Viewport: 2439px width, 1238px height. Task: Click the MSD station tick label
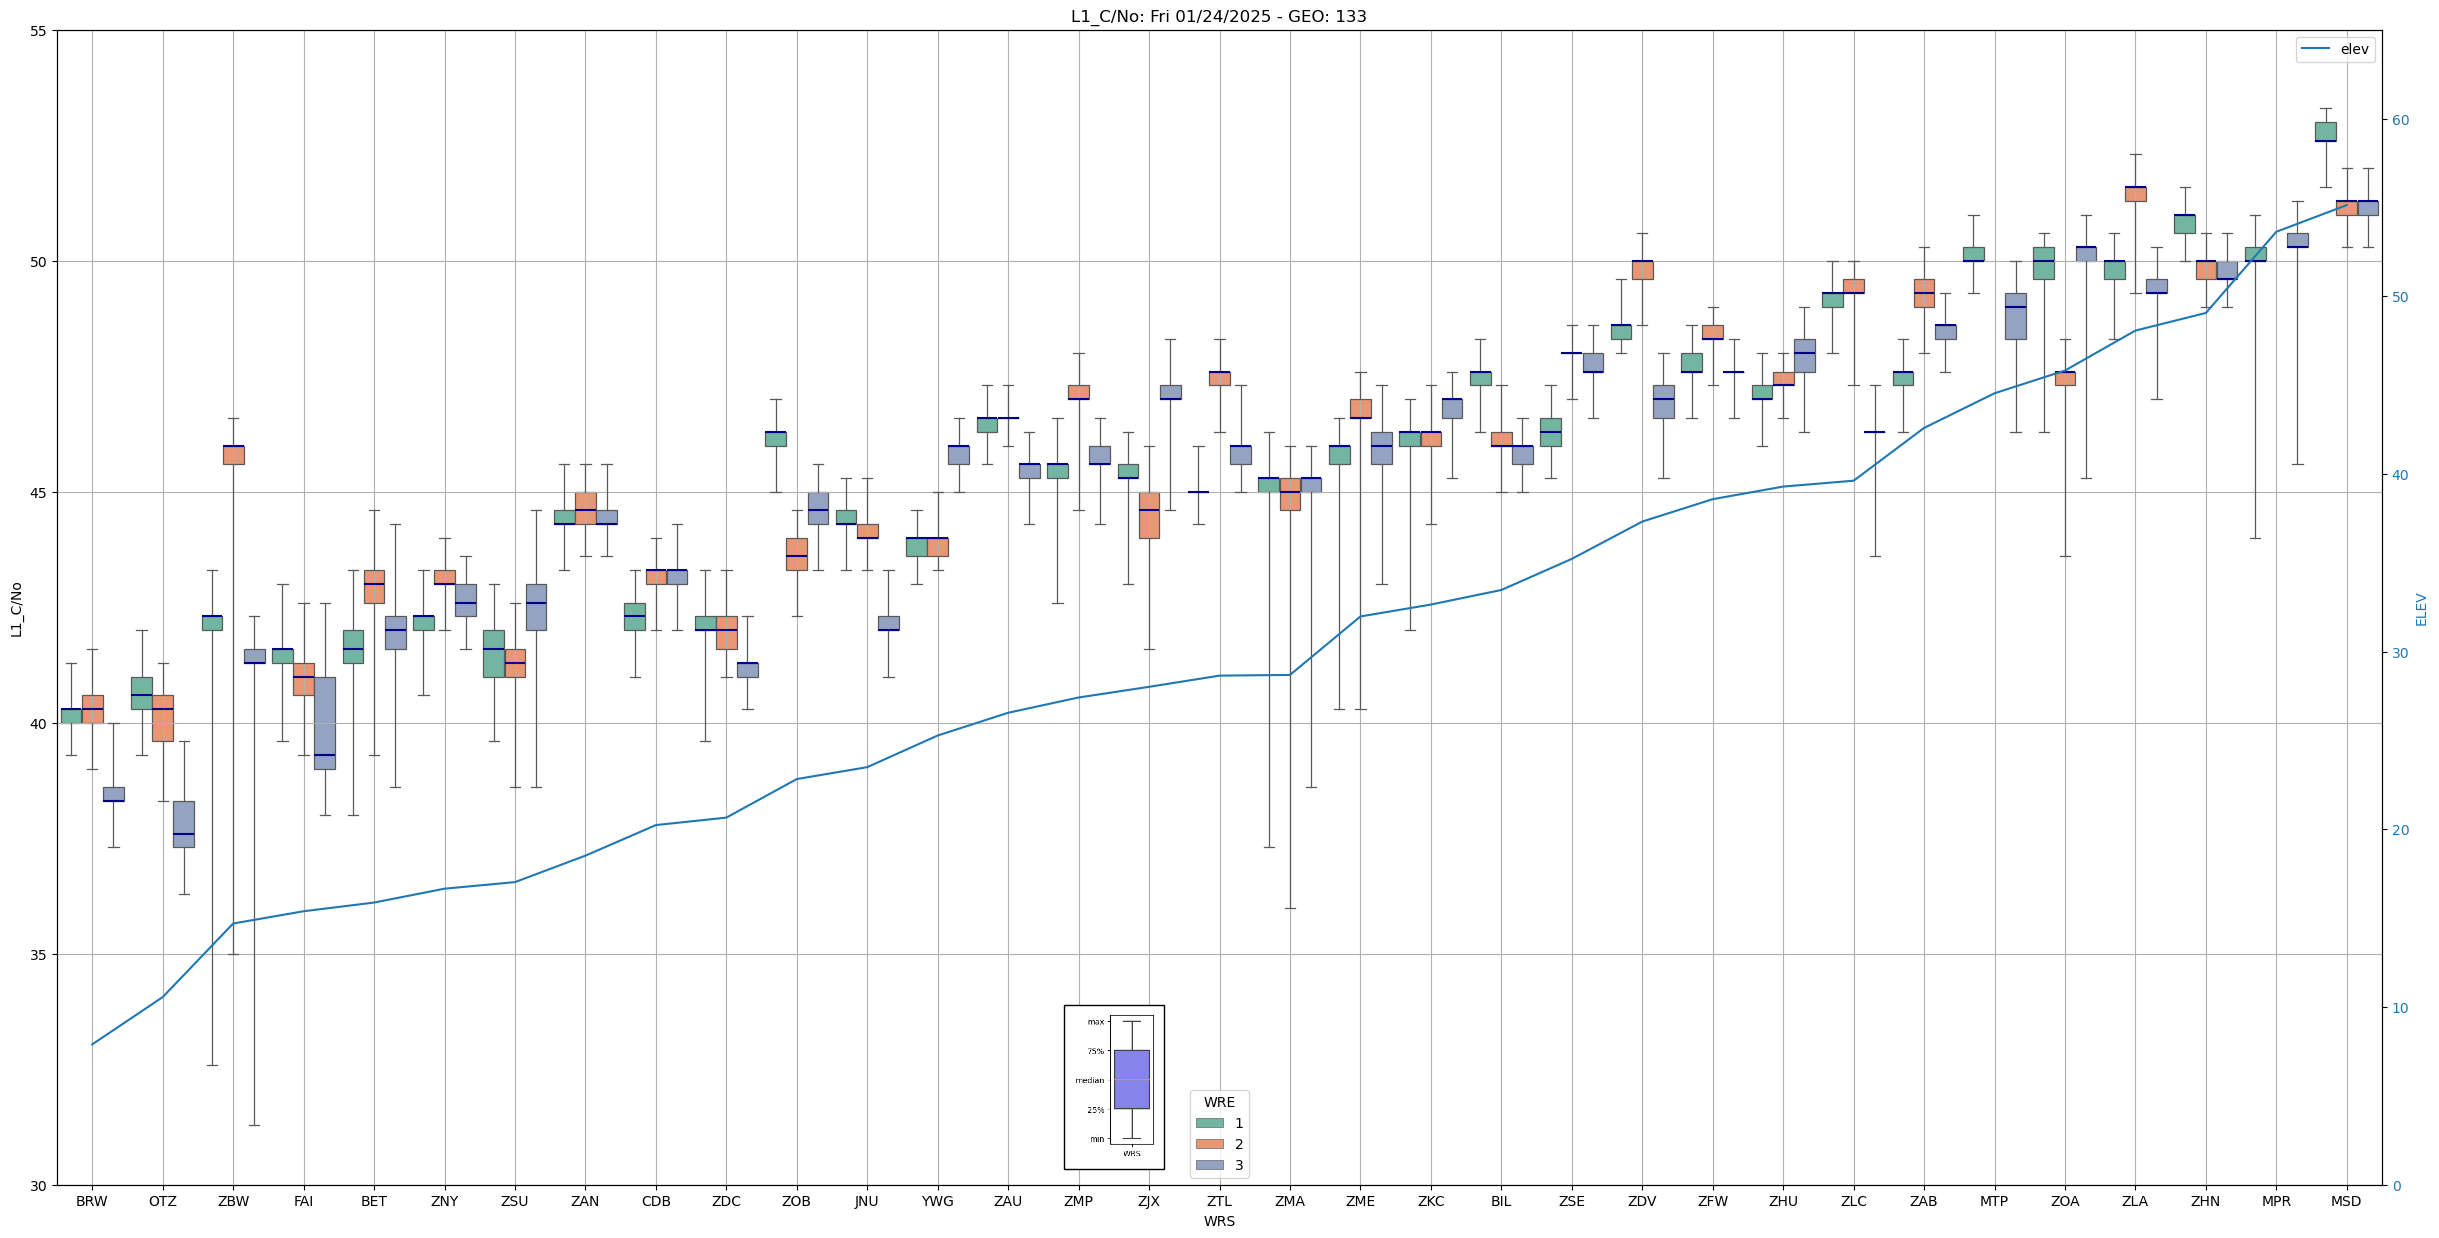point(2345,1201)
